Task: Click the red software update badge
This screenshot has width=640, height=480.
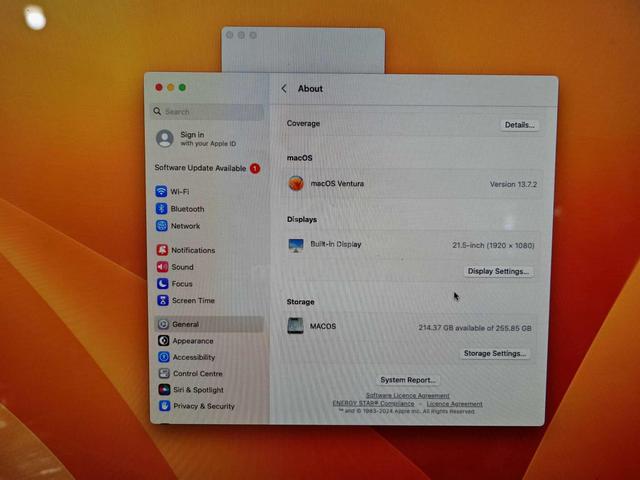Action: click(255, 168)
